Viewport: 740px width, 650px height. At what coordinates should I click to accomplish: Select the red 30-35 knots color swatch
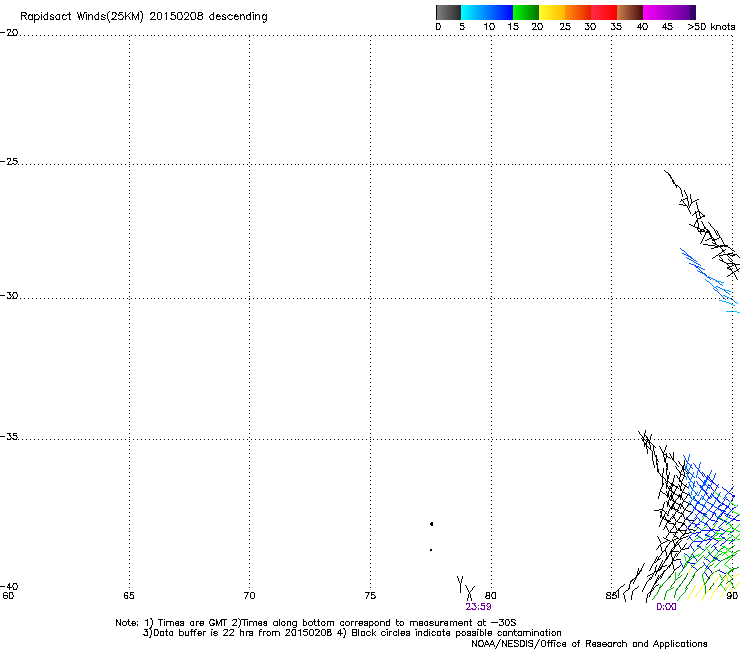tap(604, 12)
